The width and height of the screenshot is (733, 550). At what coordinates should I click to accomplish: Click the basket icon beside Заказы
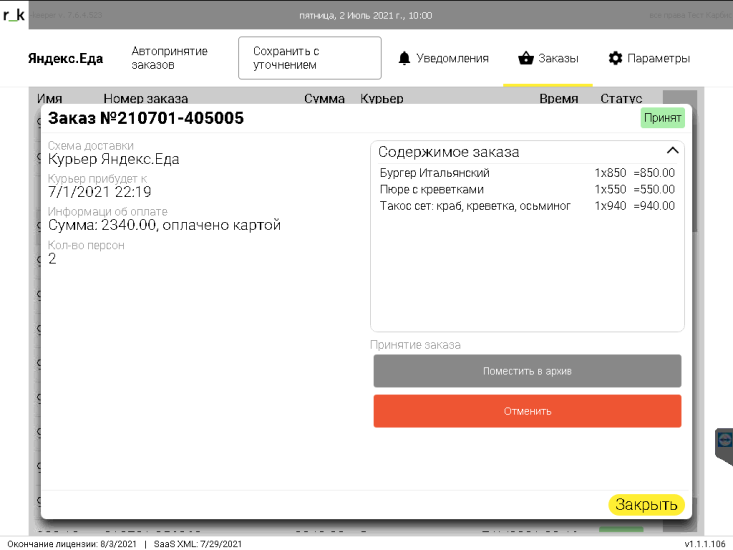526,58
